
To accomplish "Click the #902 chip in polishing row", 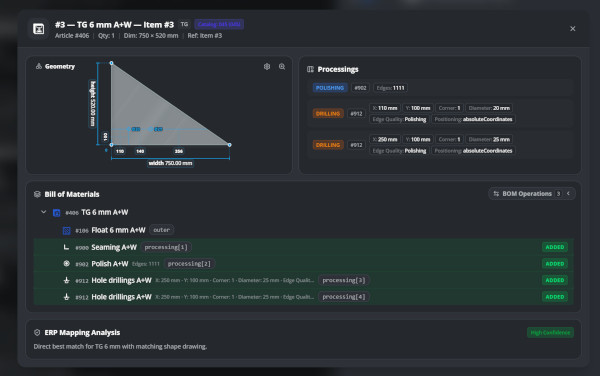I will [x=360, y=88].
